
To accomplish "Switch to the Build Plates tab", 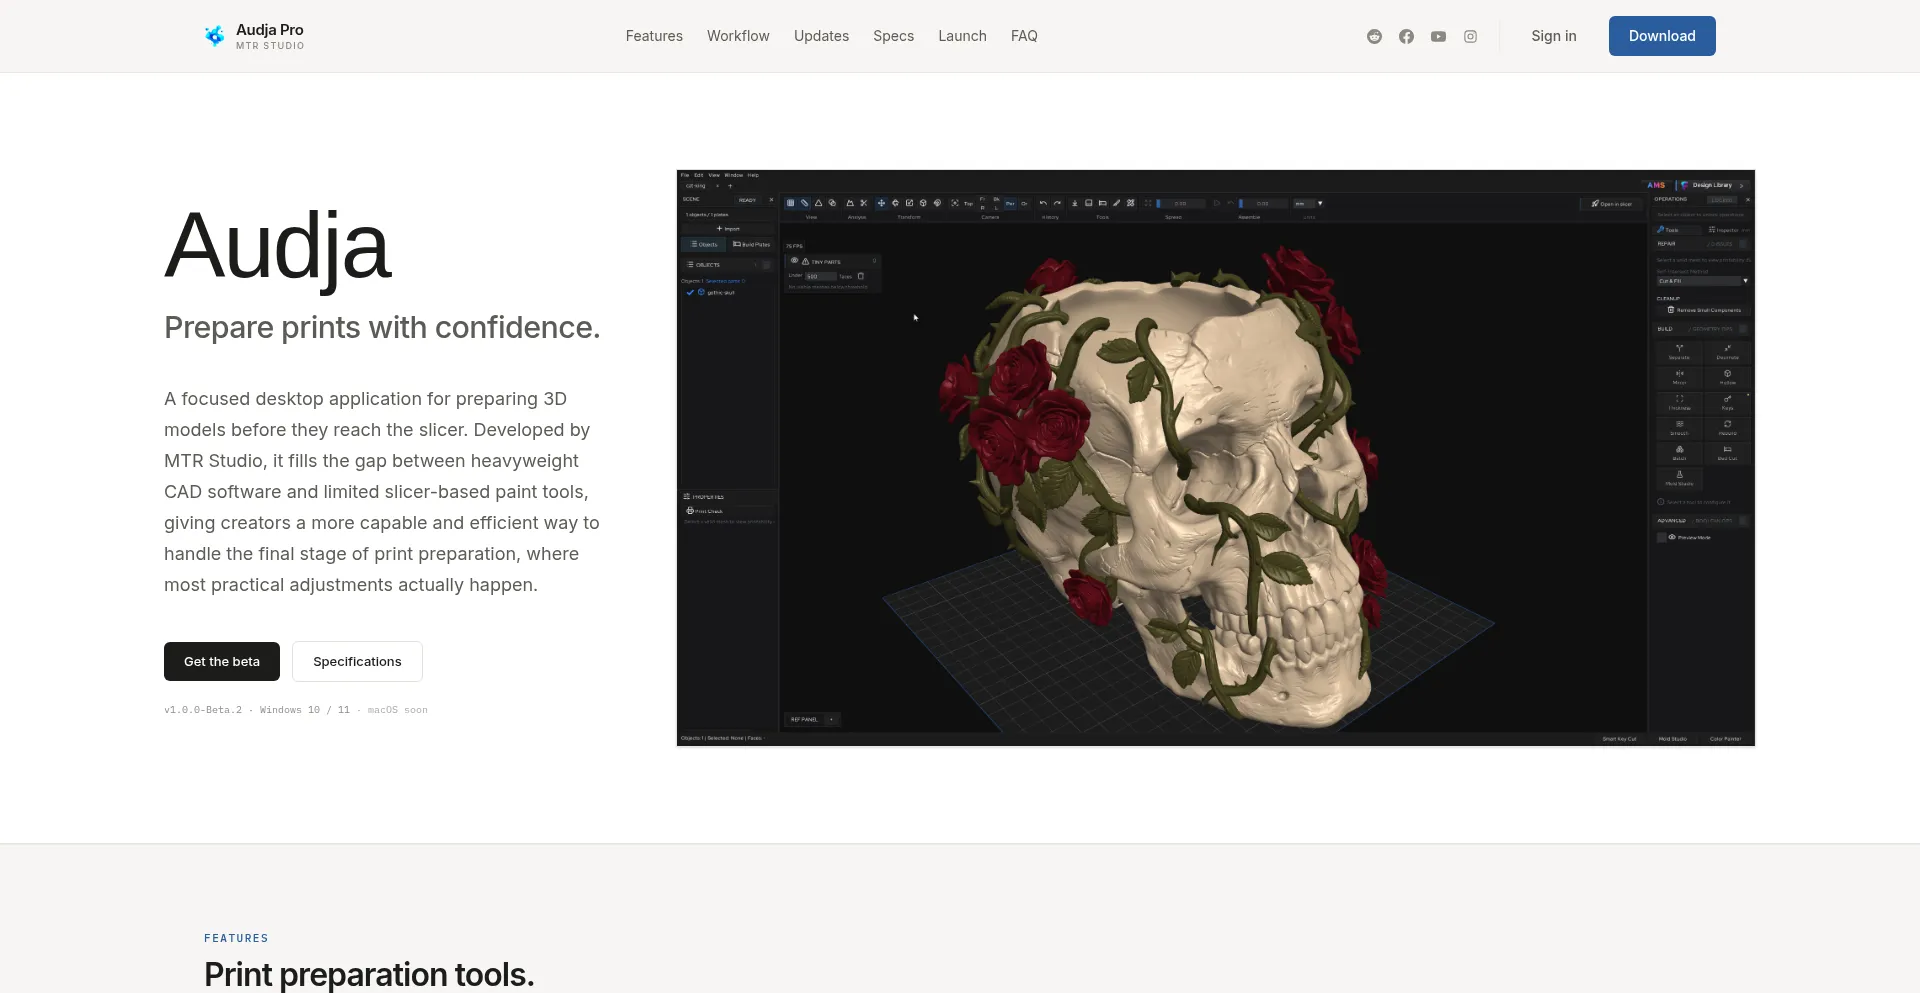I will pyautogui.click(x=751, y=244).
